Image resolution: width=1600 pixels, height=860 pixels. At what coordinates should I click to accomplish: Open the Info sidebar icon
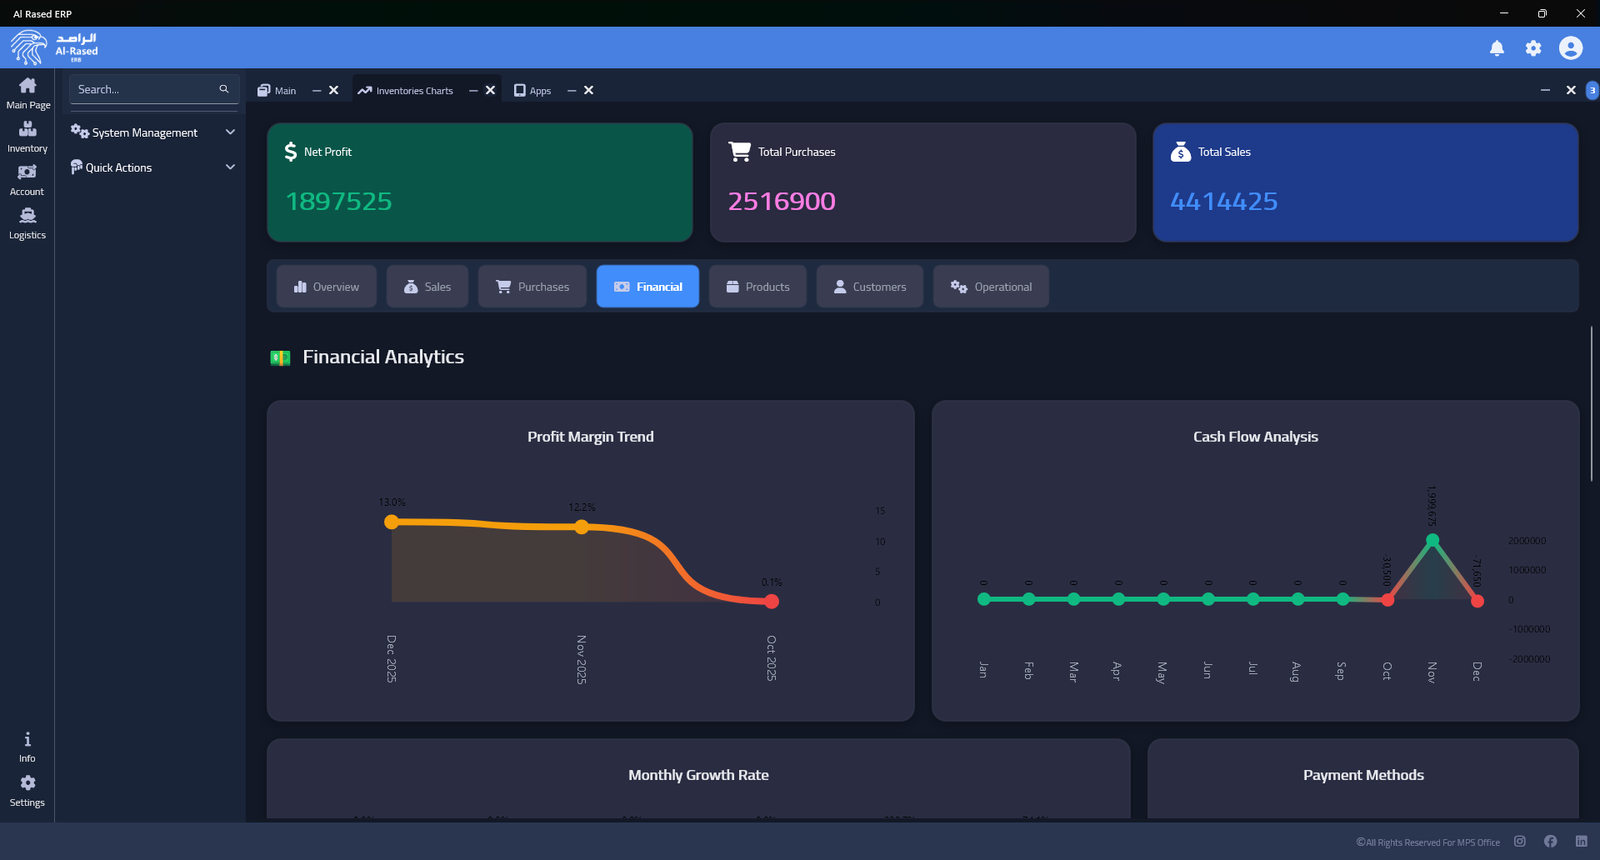(x=27, y=746)
